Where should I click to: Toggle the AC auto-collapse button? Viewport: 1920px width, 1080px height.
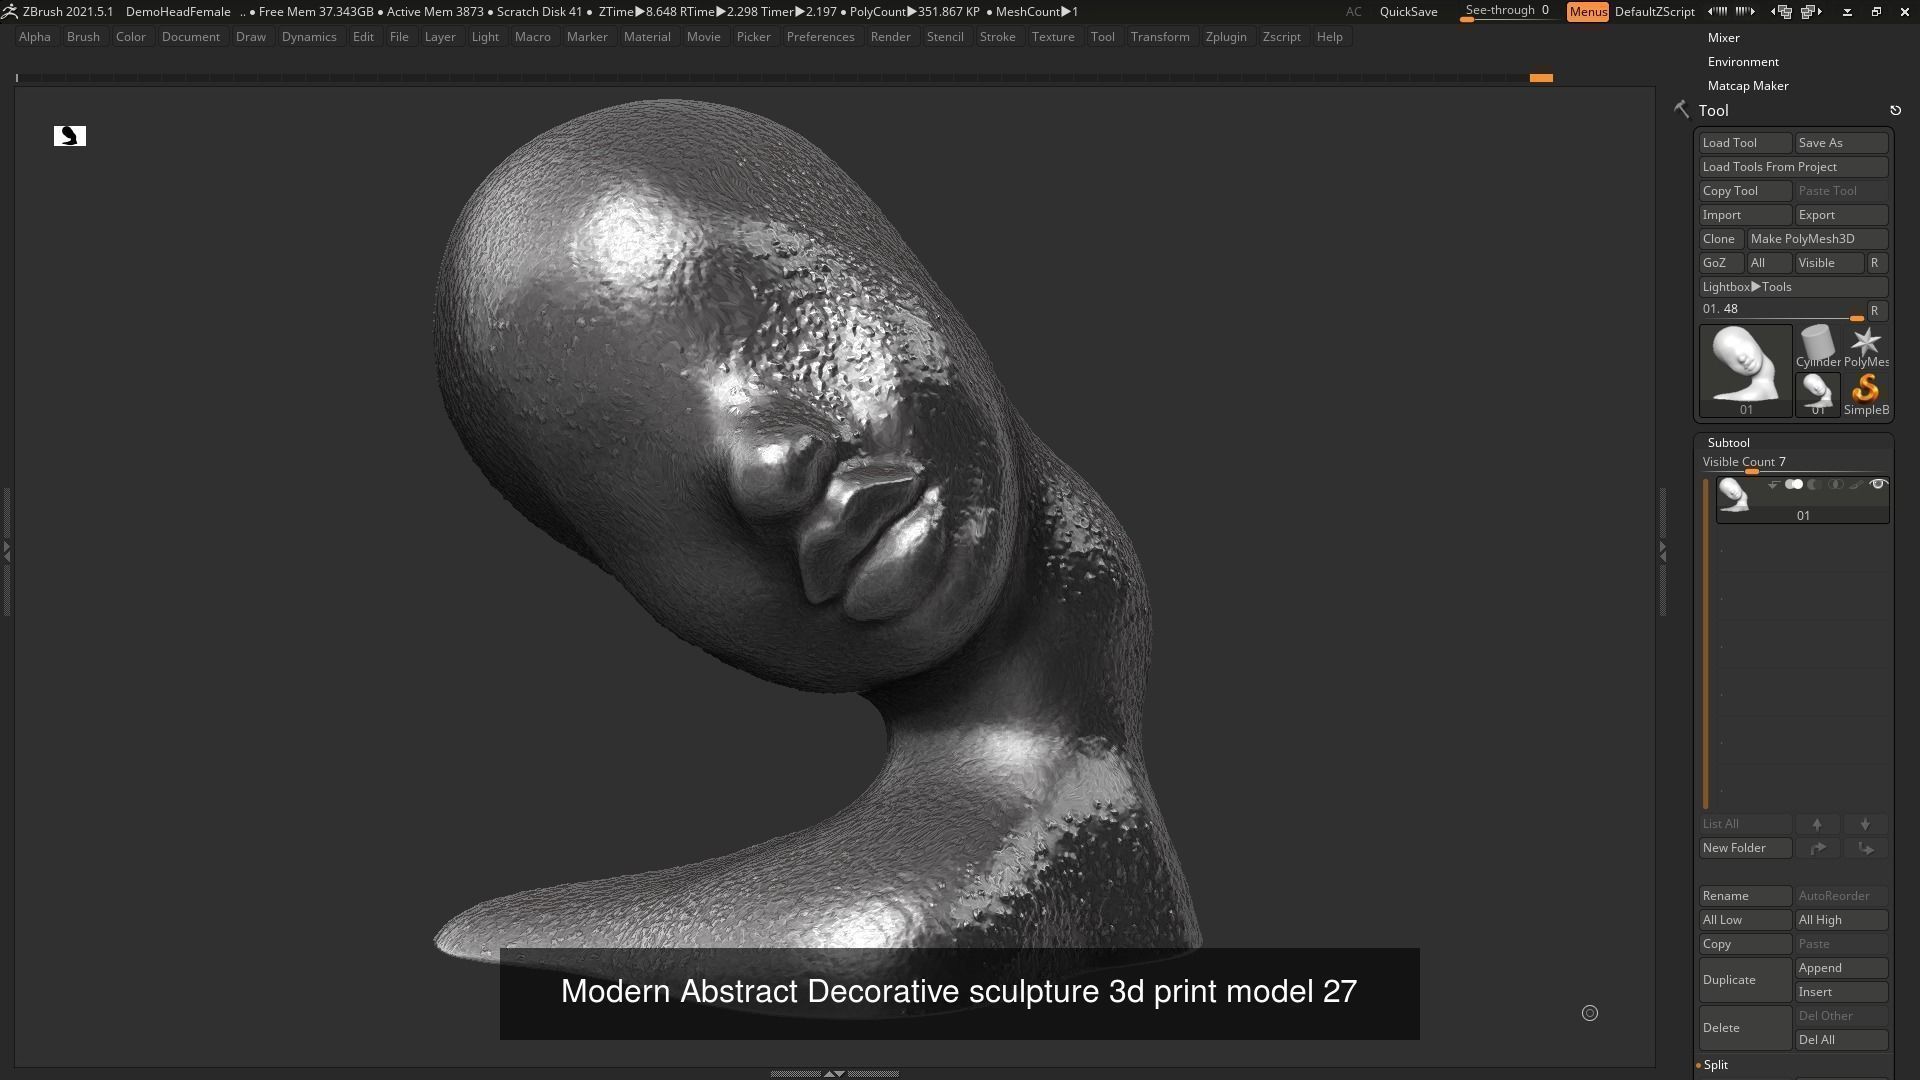coord(1353,11)
